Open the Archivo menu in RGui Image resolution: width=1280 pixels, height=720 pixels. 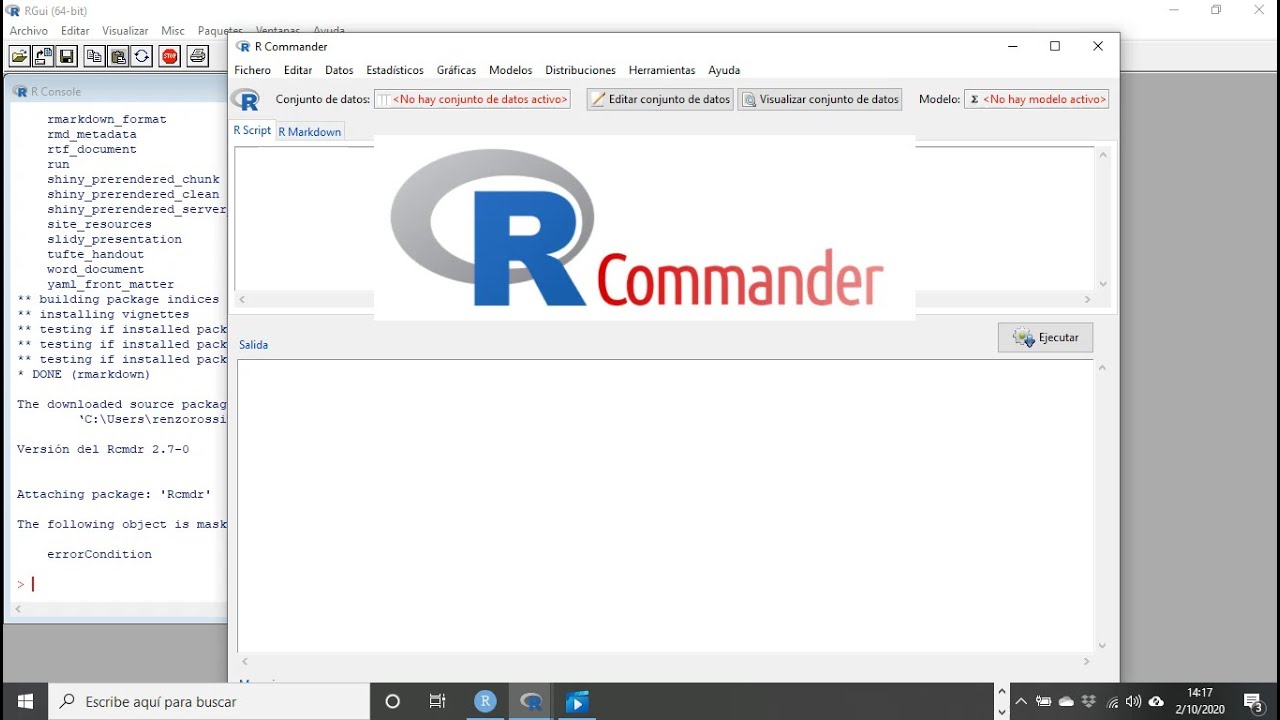click(x=29, y=31)
